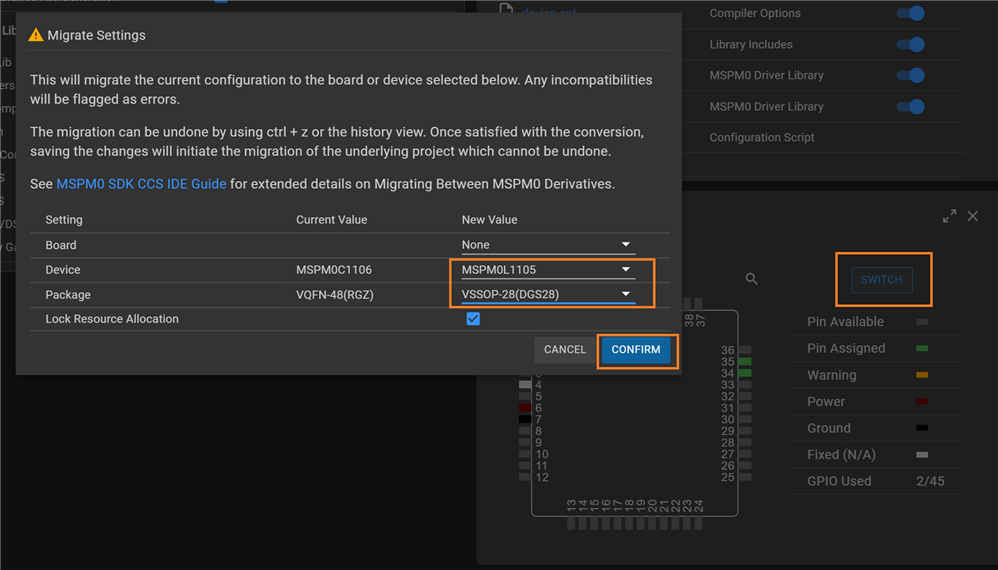Screen dimensions: 998x570
Task: Click the Configuration Script entry
Action: coord(762,137)
